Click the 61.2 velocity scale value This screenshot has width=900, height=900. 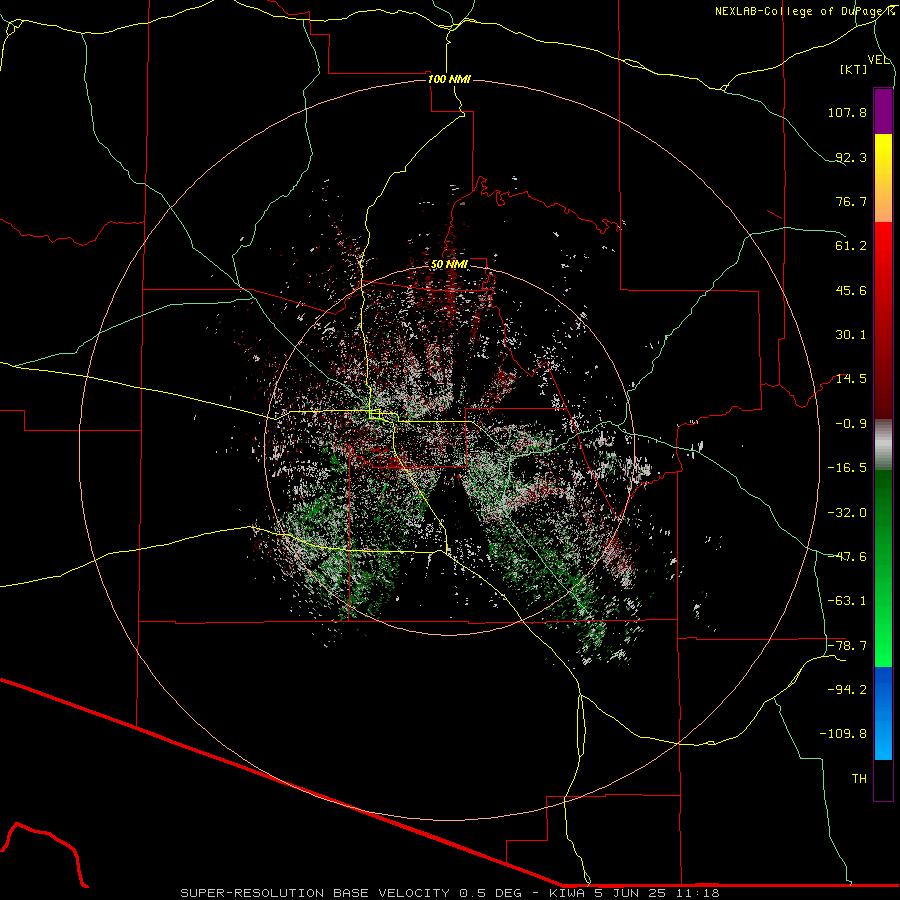[x=851, y=246]
